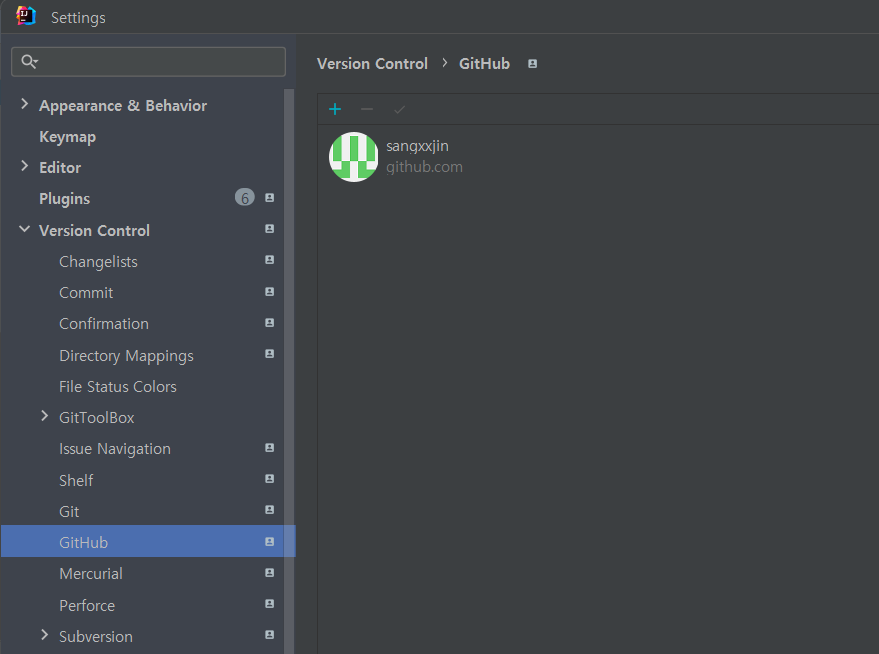879x654 pixels.
Task: Open Git settings page
Action: 69,512
